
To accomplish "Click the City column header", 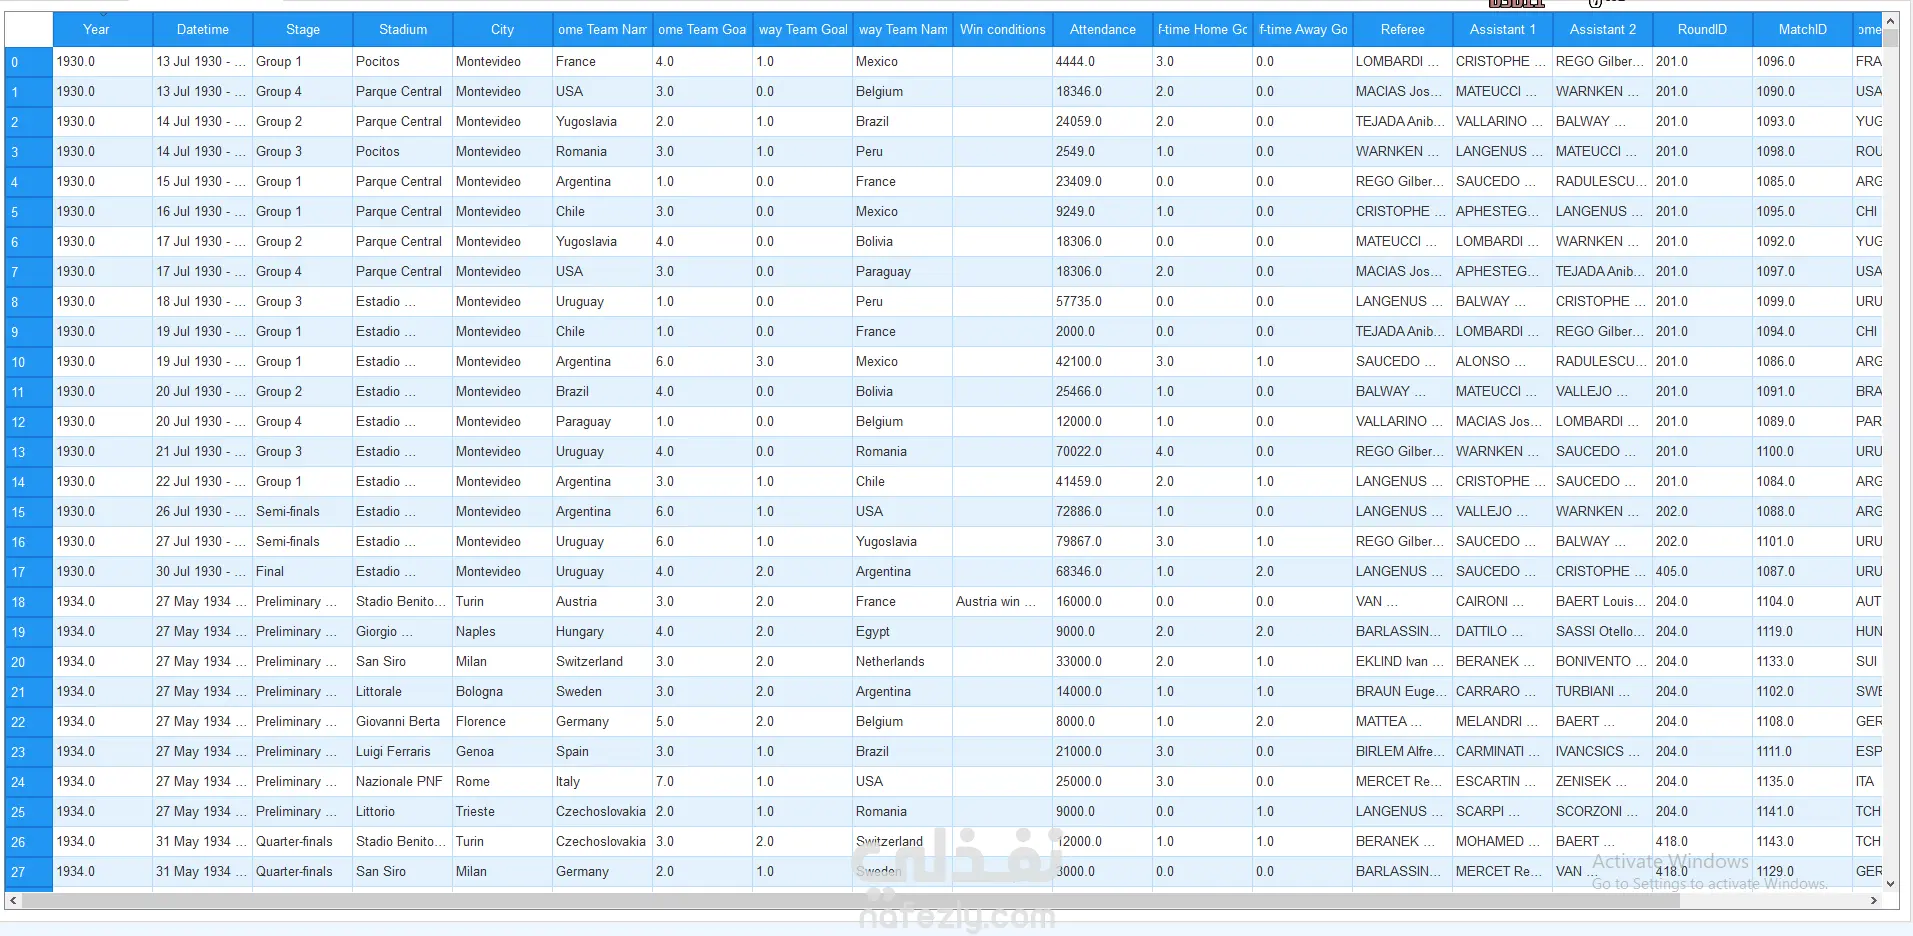I will (503, 30).
